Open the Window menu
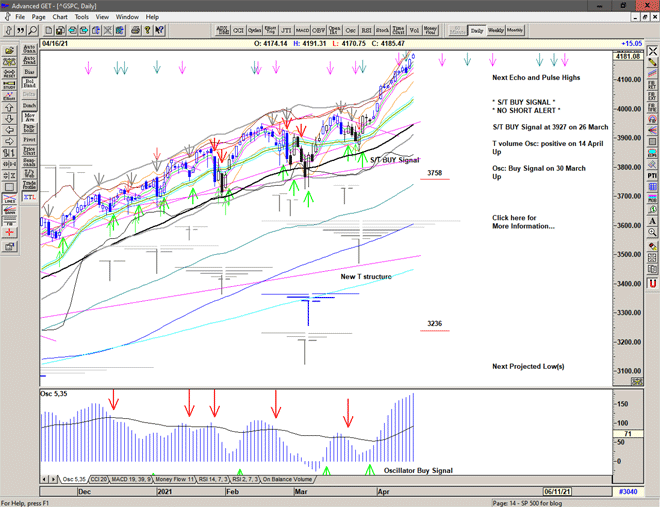The width and height of the screenshot is (660, 507). pyautogui.click(x=127, y=17)
